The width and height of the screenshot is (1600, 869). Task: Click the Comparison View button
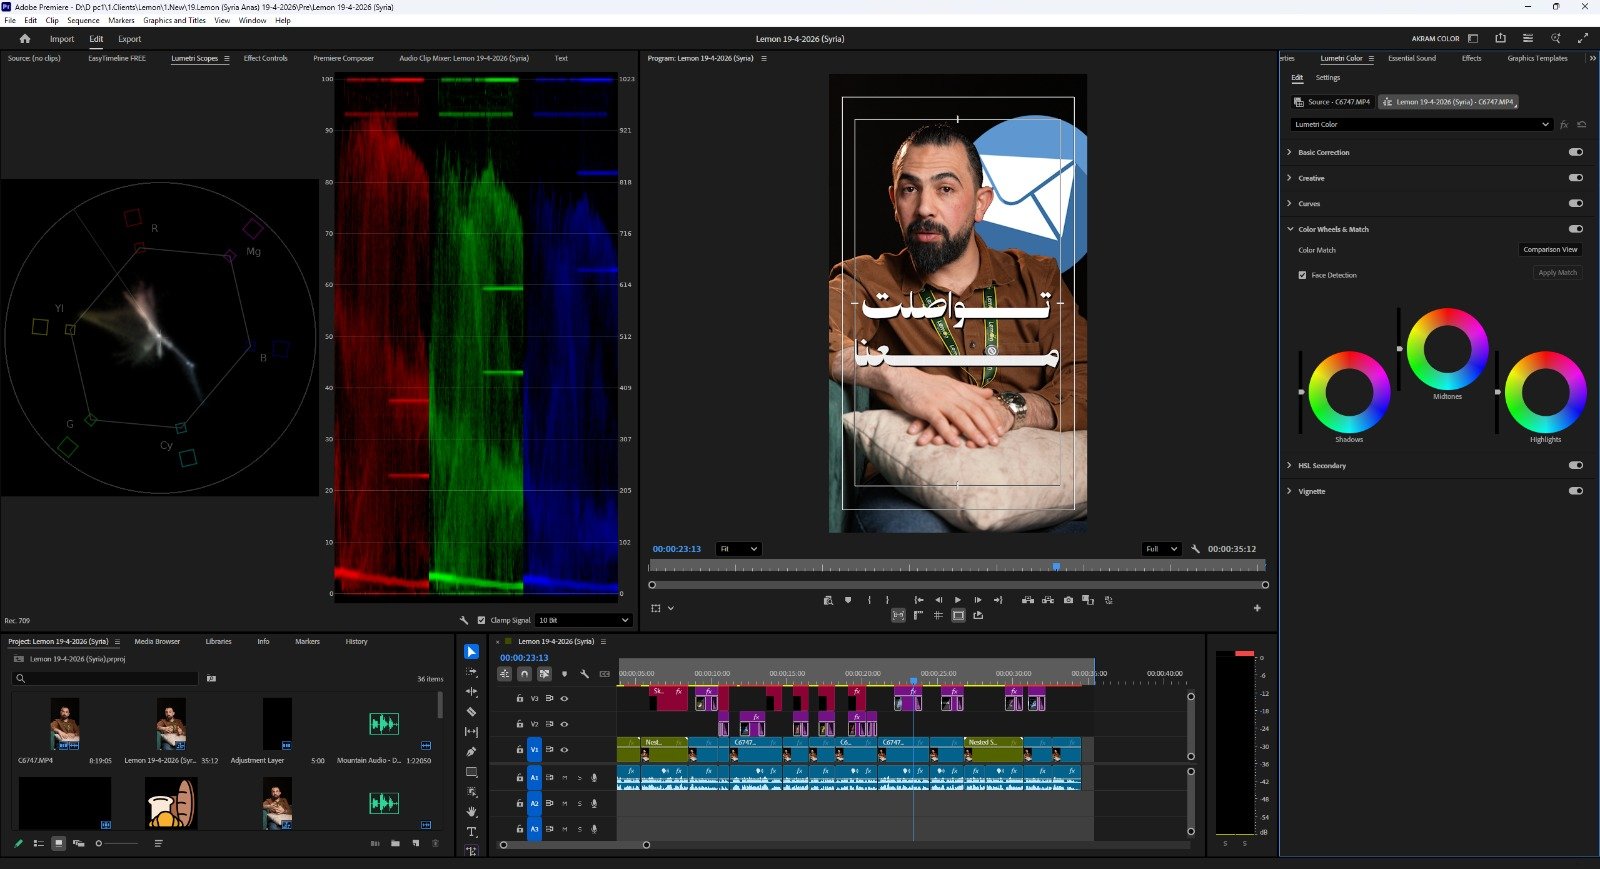pos(1550,249)
